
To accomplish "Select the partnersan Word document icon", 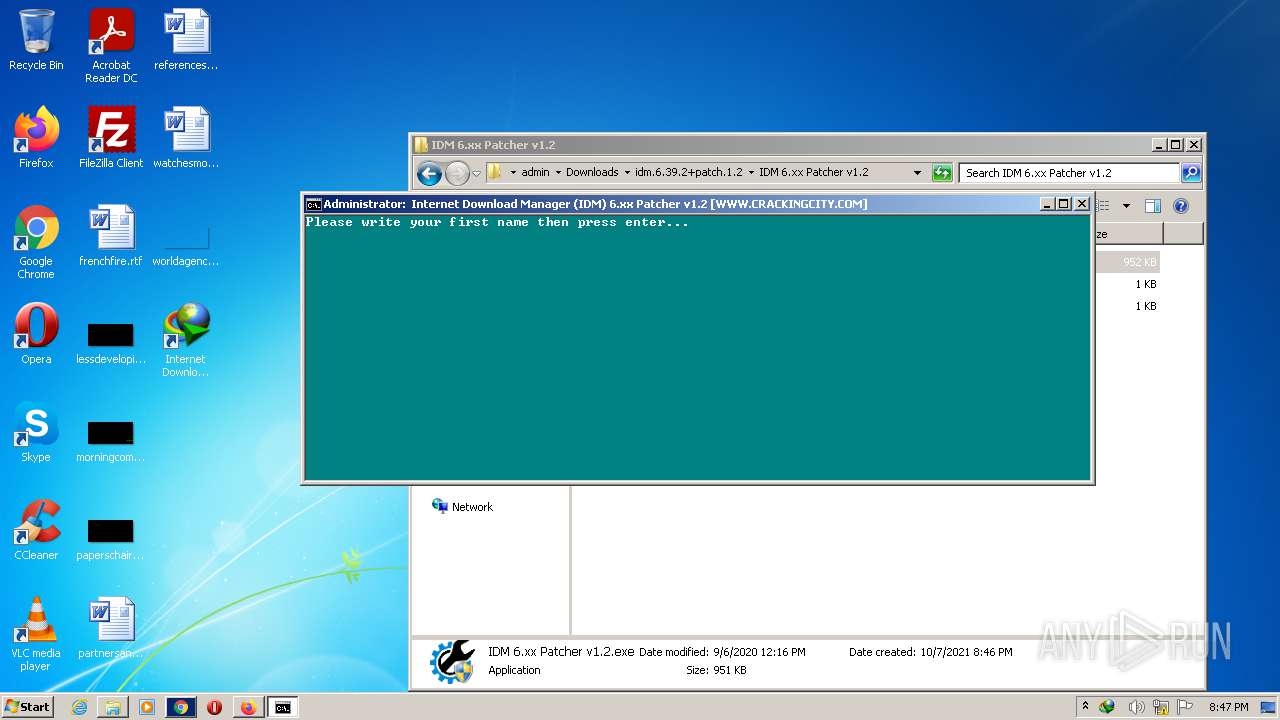I will click(x=111, y=628).
